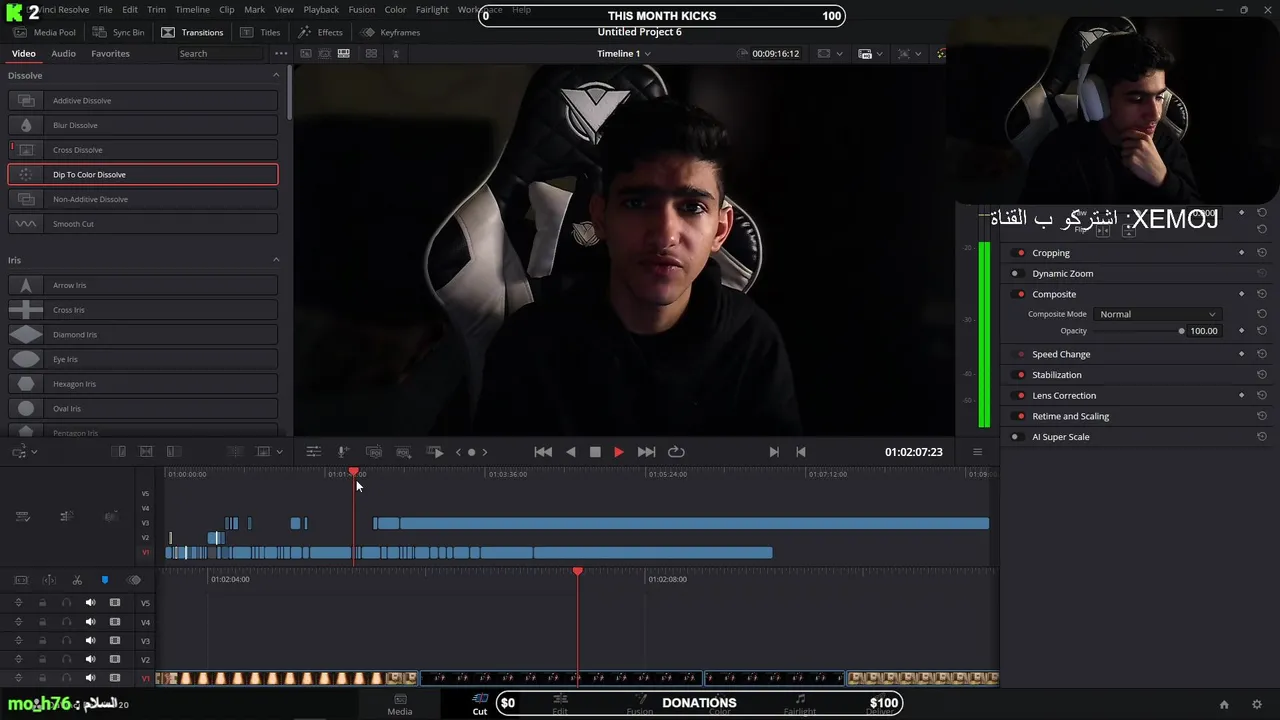
Task: Jump to the first frame button
Action: [543, 452]
